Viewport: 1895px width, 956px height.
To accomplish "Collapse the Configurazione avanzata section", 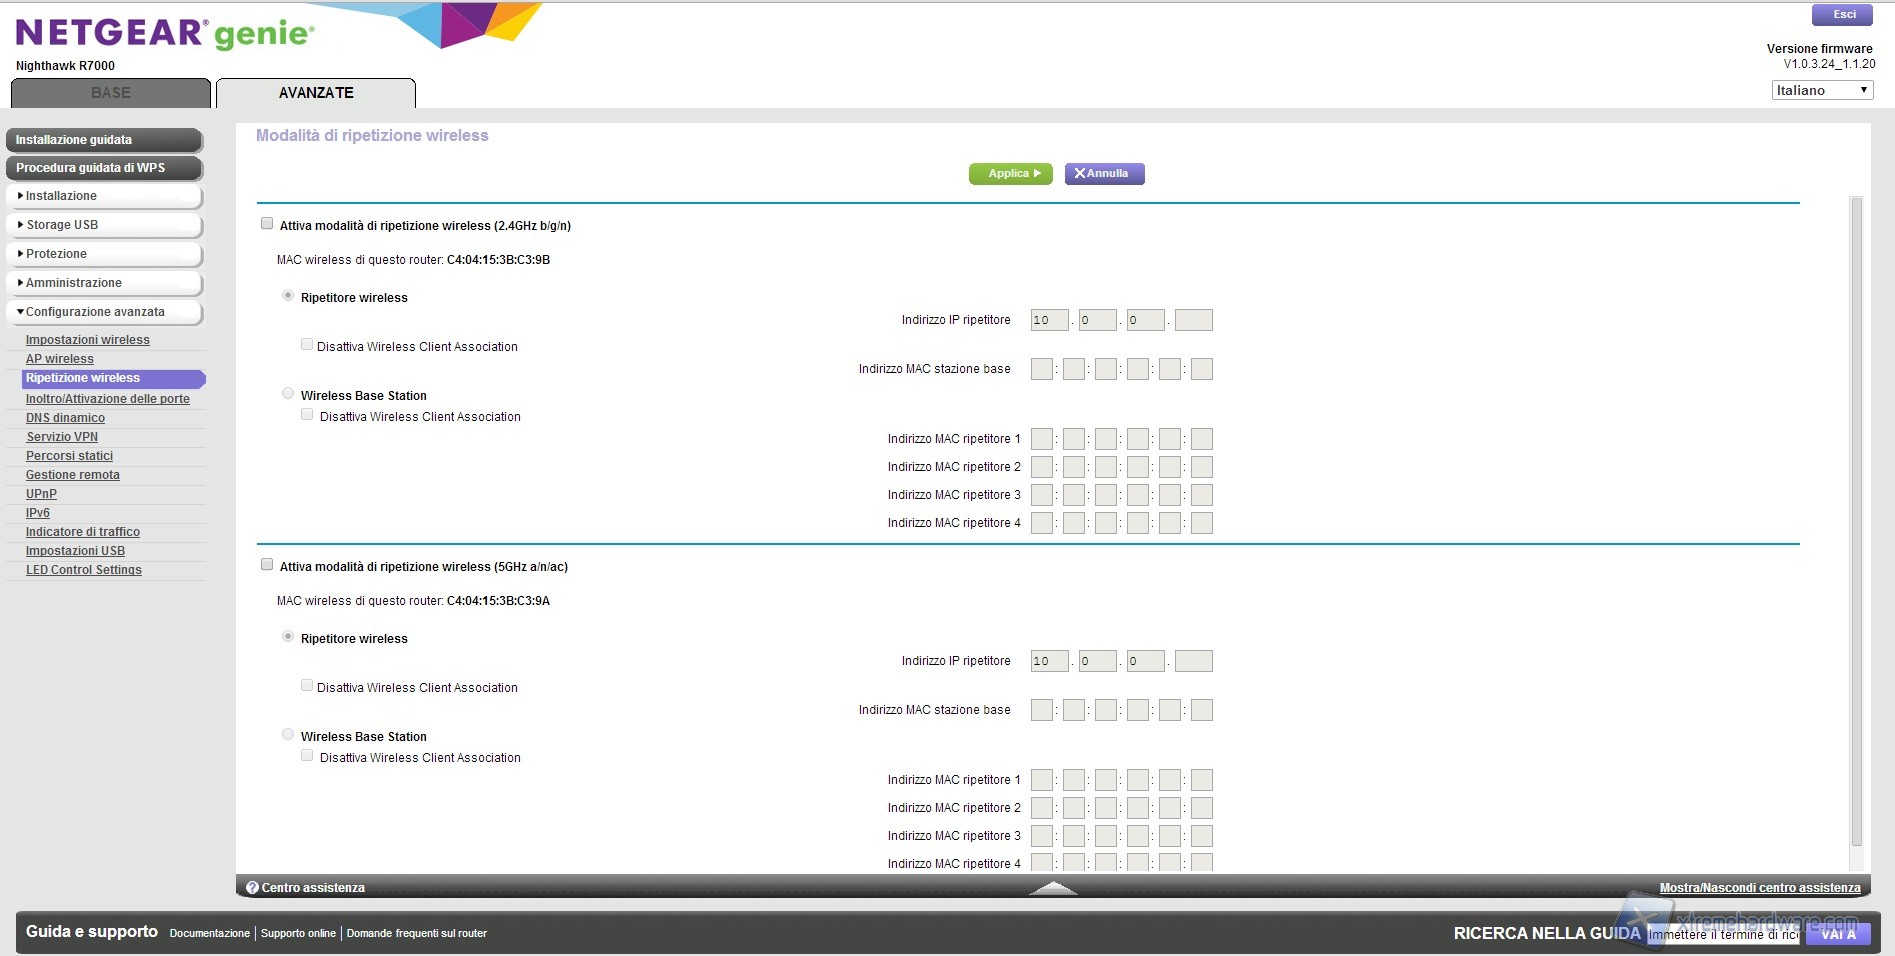I will 104,312.
